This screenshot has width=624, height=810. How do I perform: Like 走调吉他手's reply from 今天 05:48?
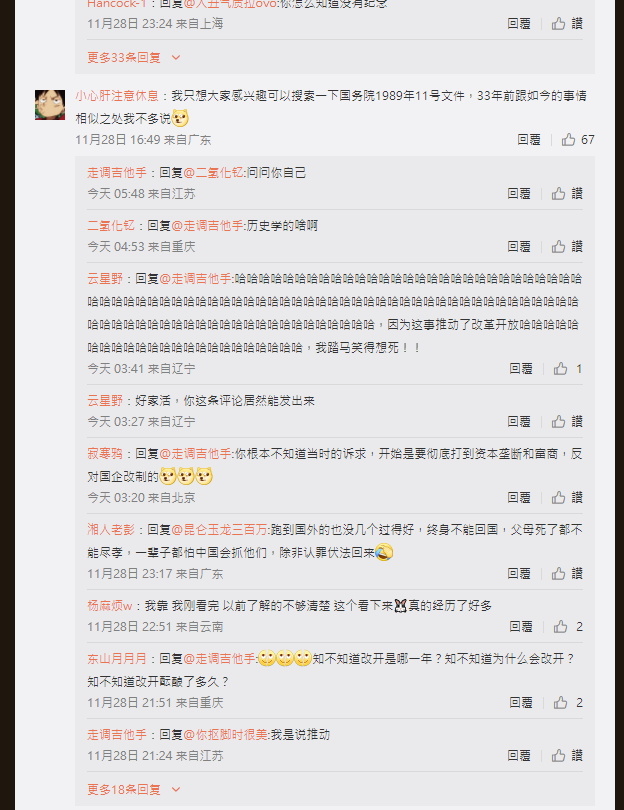click(567, 194)
